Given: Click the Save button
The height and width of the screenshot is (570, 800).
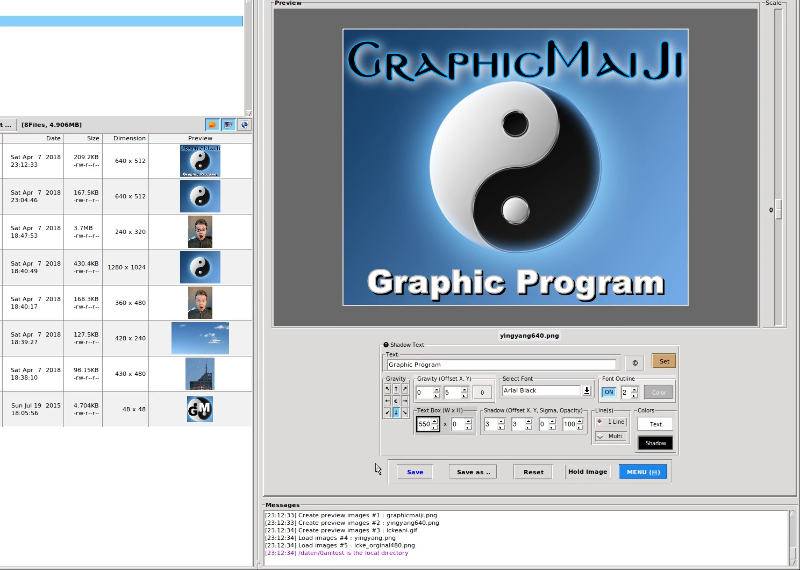Looking at the screenshot, I should coord(415,472).
